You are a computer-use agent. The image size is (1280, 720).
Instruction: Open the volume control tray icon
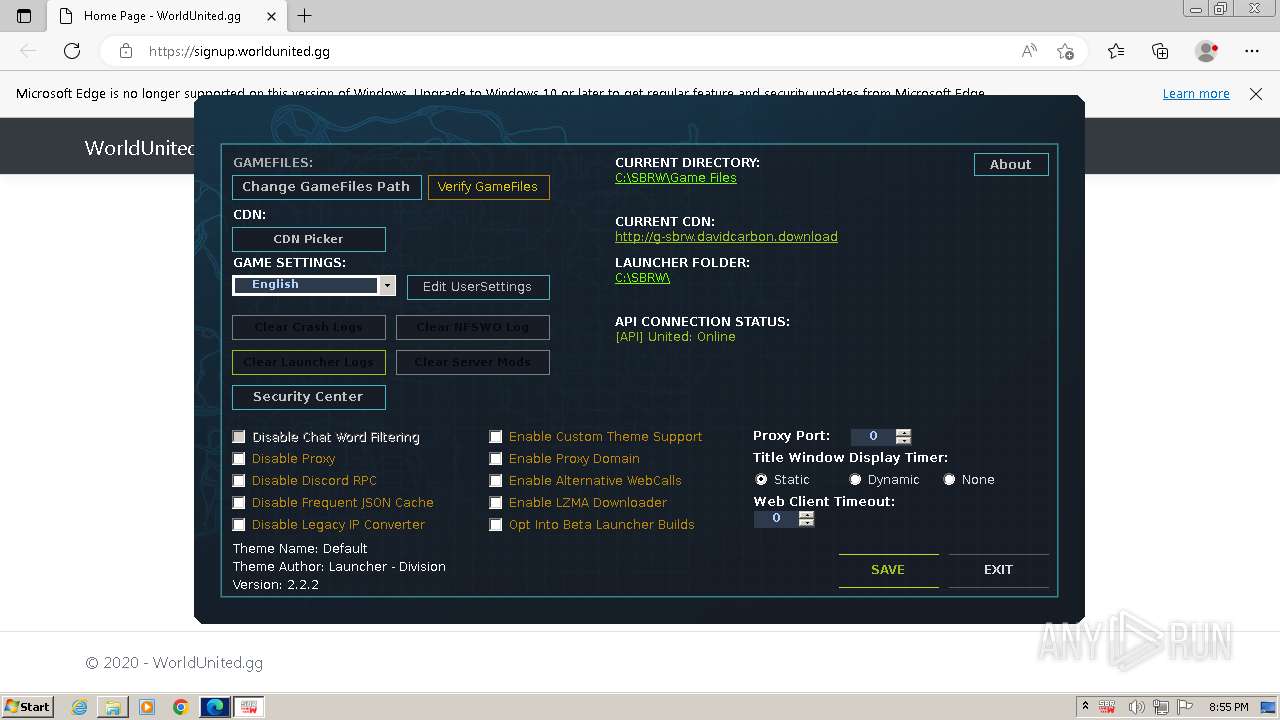coord(1137,707)
